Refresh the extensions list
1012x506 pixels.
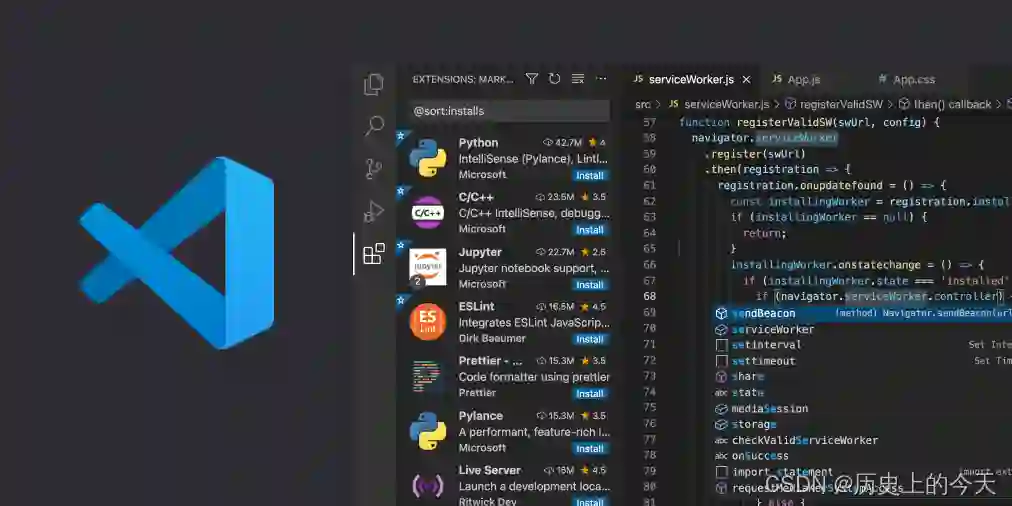click(554, 79)
